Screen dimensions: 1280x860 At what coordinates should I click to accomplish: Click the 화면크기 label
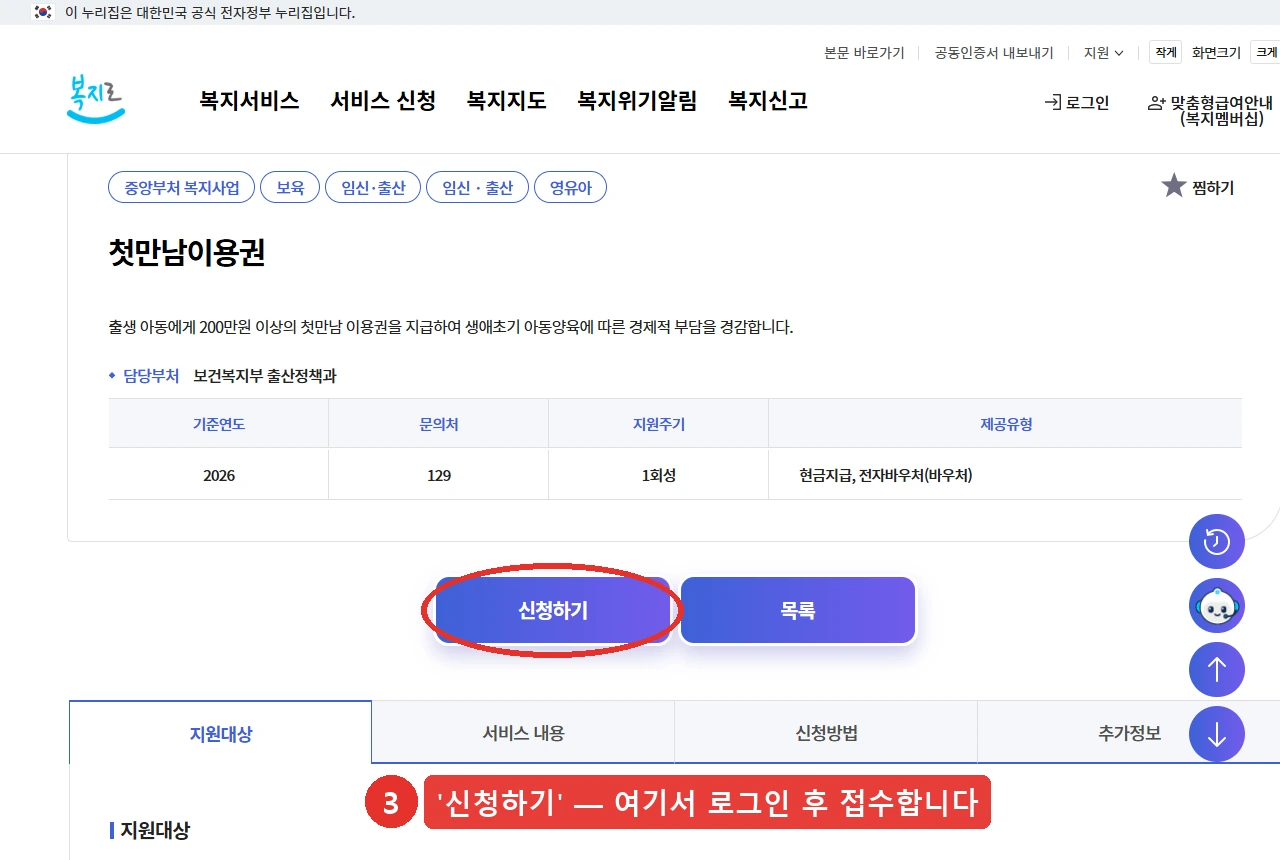(x=1216, y=53)
